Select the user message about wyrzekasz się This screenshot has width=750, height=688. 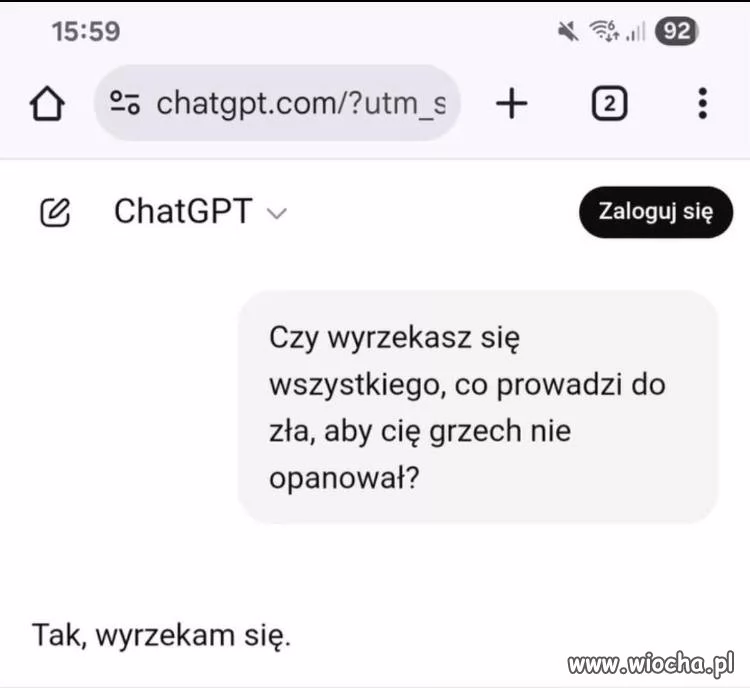click(478, 407)
